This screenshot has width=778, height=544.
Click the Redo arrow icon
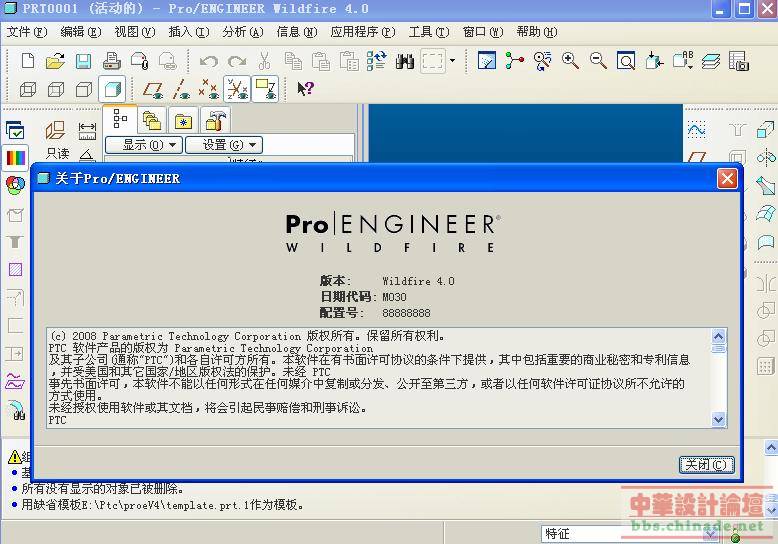237,61
